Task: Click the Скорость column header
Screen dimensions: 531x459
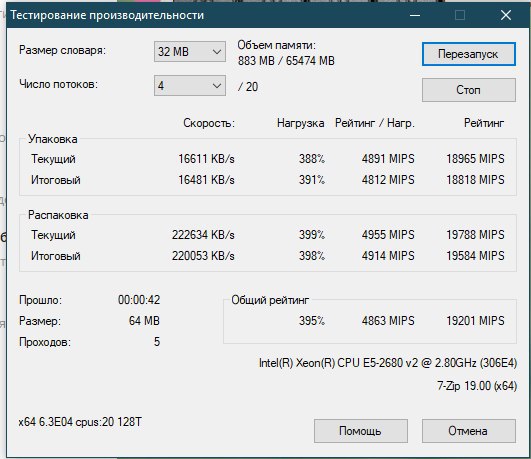Action: (209, 123)
